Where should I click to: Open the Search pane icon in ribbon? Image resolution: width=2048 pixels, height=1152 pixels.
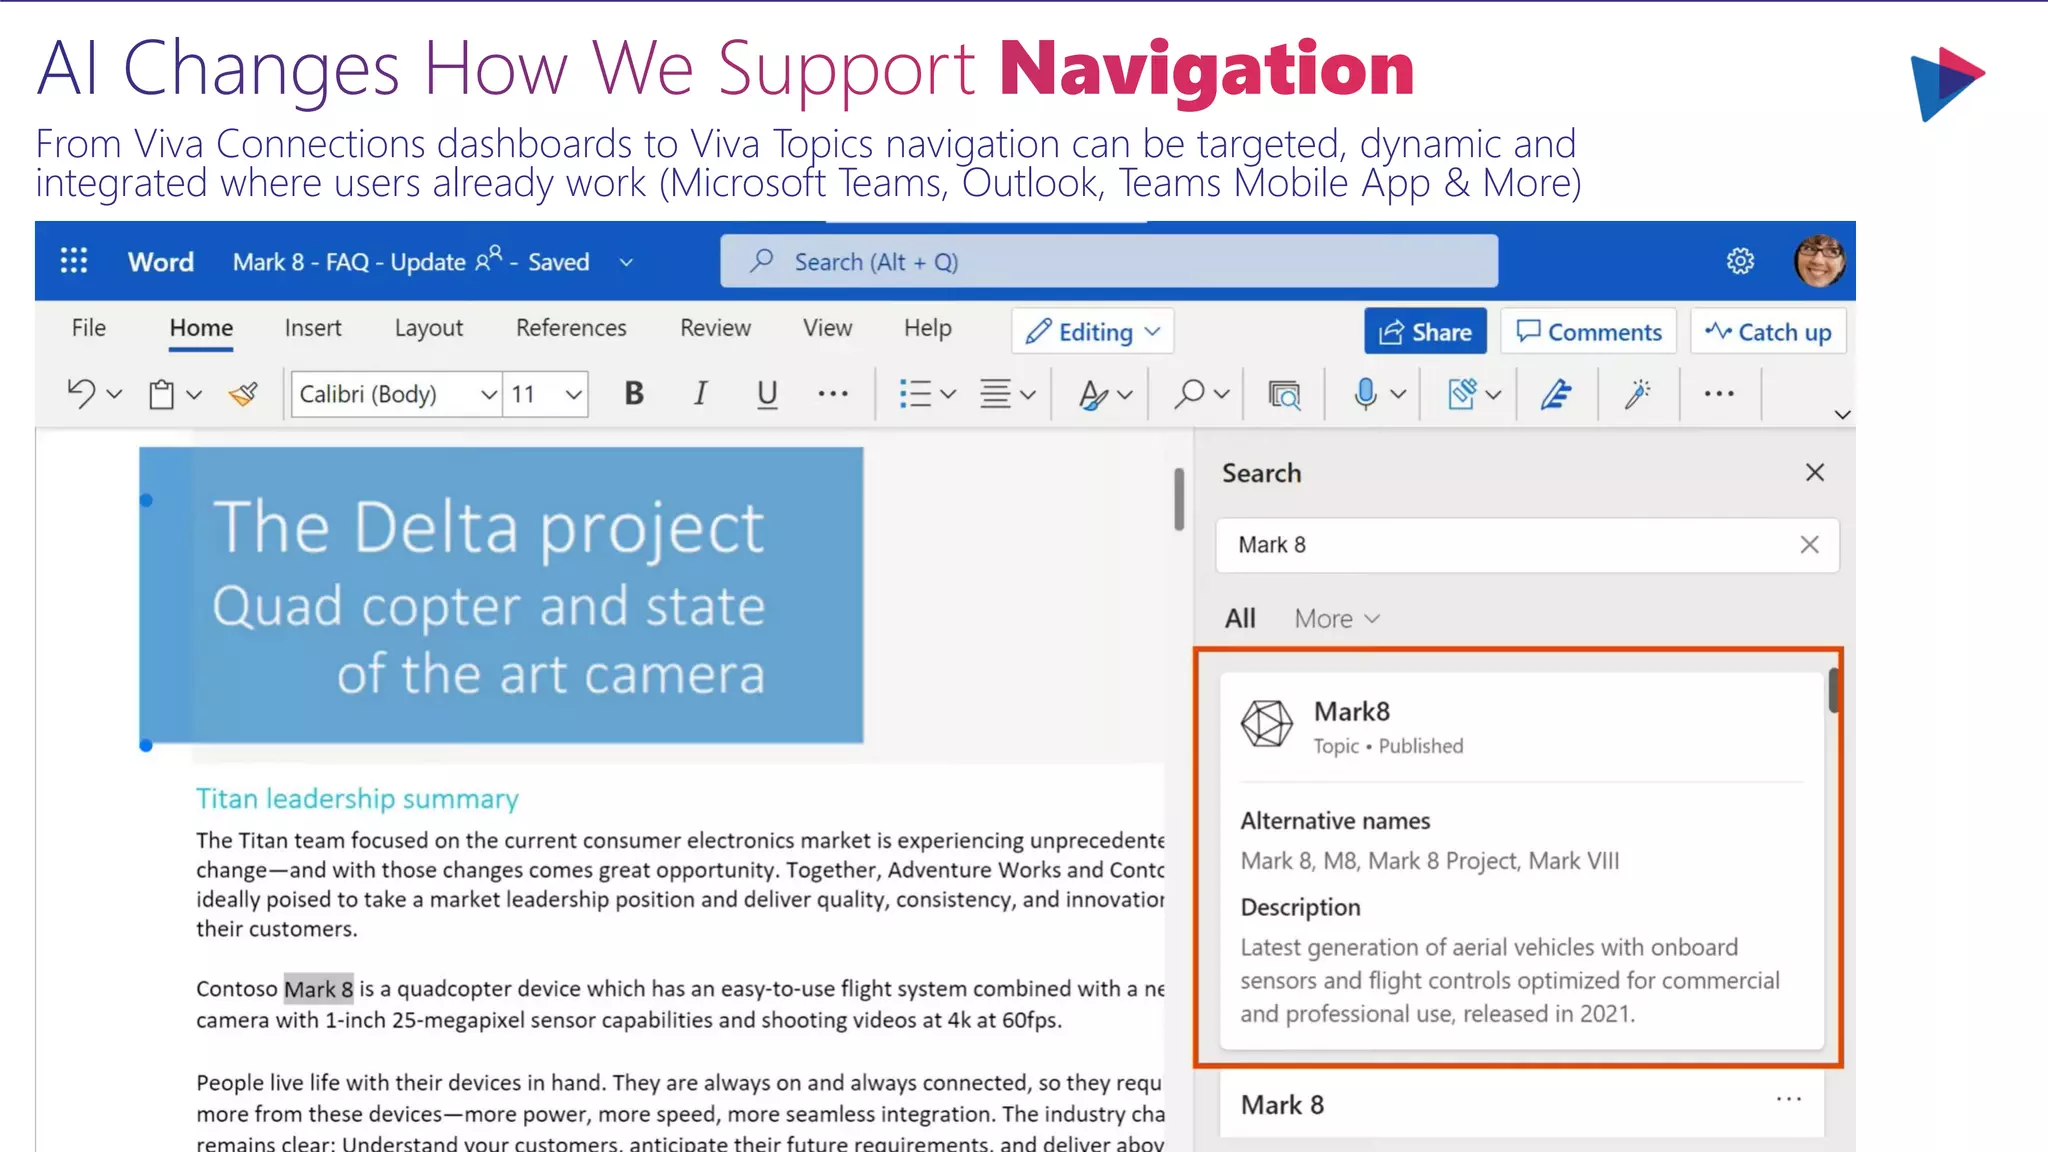[x=1284, y=395]
